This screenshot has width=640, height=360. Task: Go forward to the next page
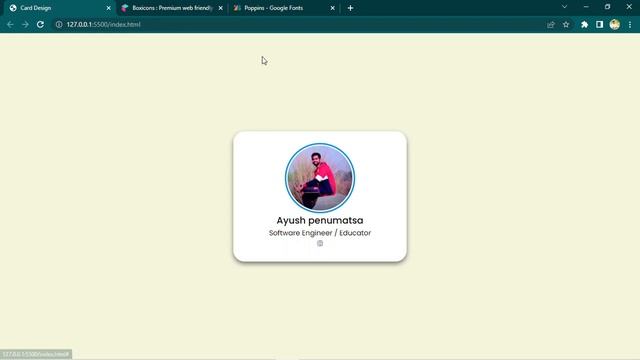pyautogui.click(x=25, y=24)
